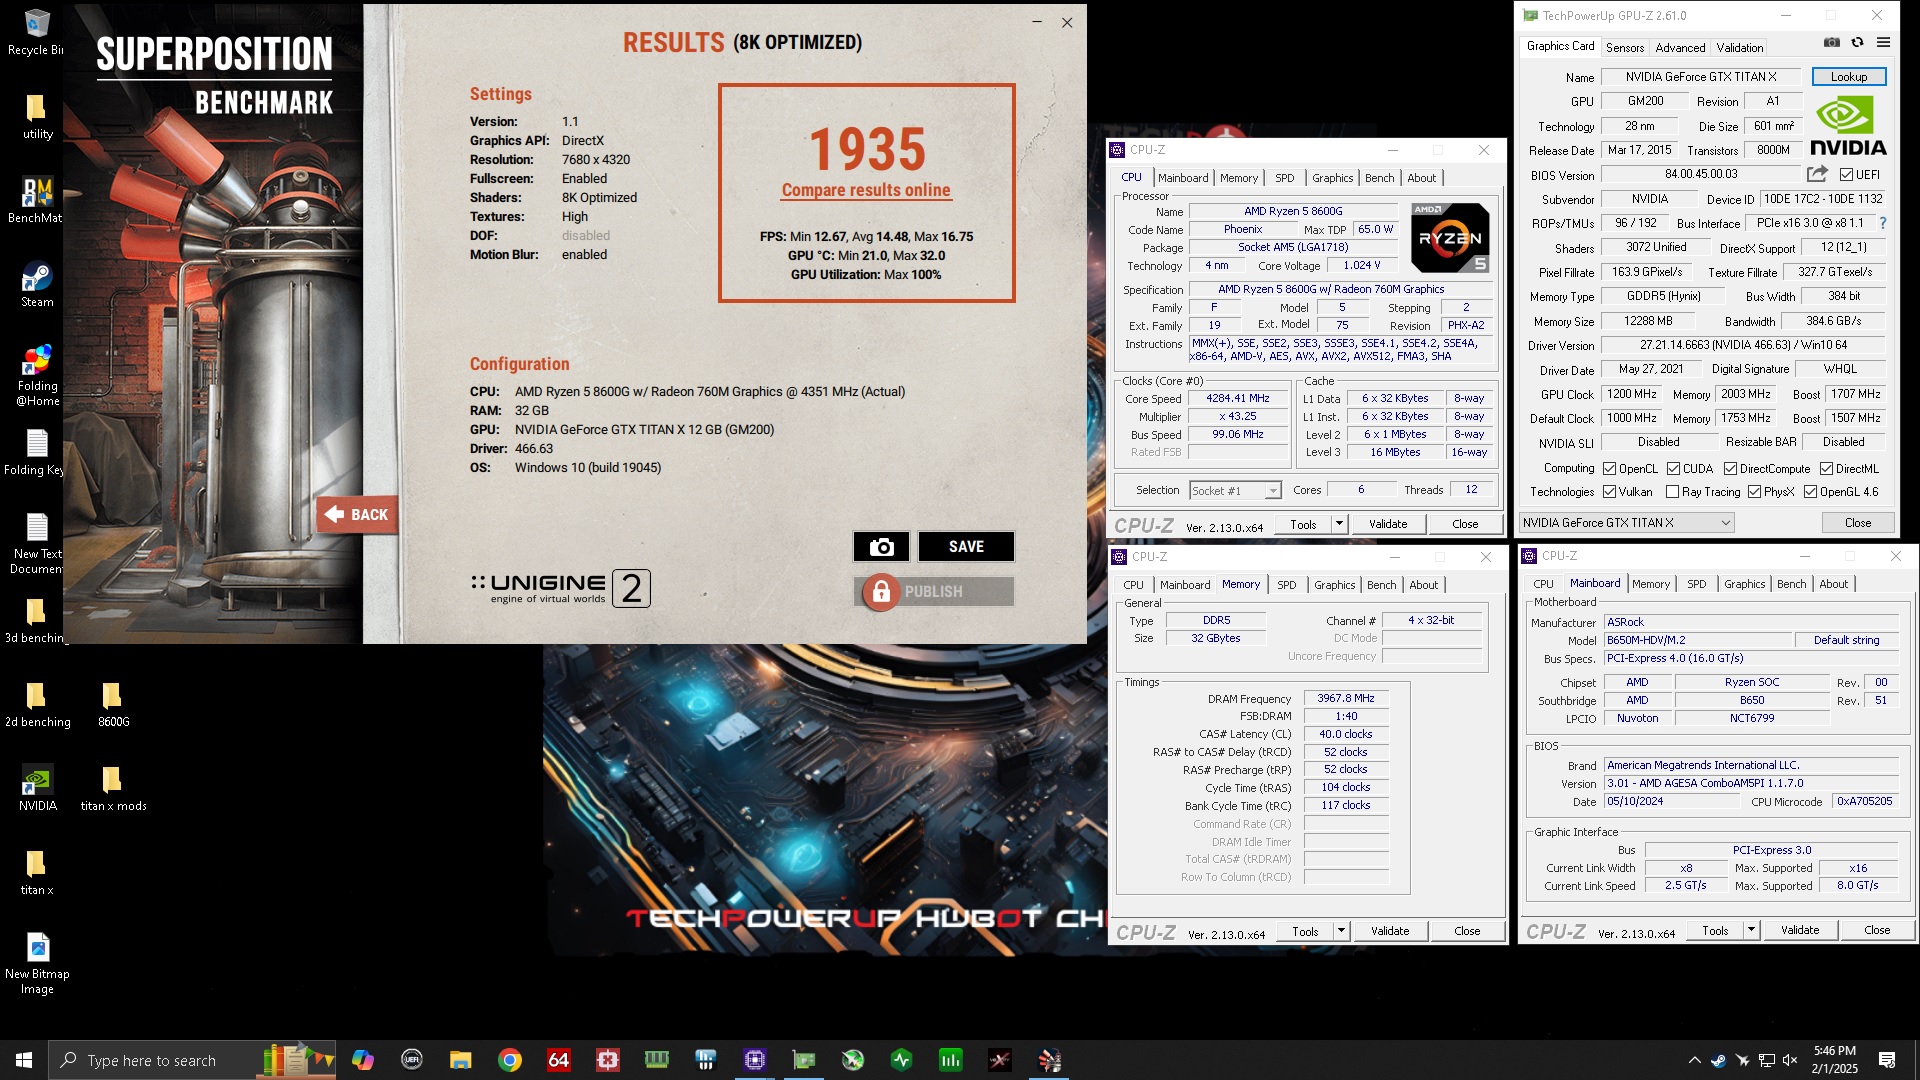
Task: Expand Tools dropdown arrow in Memory tab window
Action: point(1341,931)
